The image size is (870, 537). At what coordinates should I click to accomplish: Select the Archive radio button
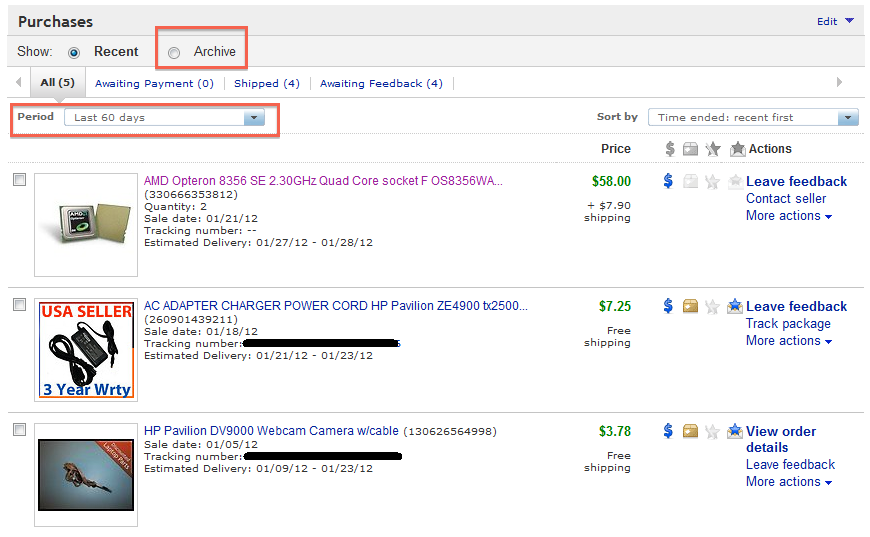click(174, 52)
